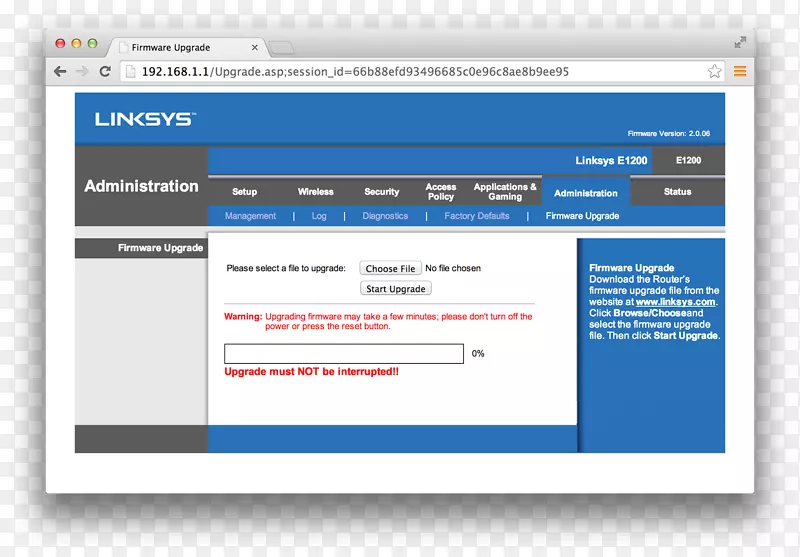
Task: Close the Firmware Upgrade browser tab
Action: click(x=255, y=47)
